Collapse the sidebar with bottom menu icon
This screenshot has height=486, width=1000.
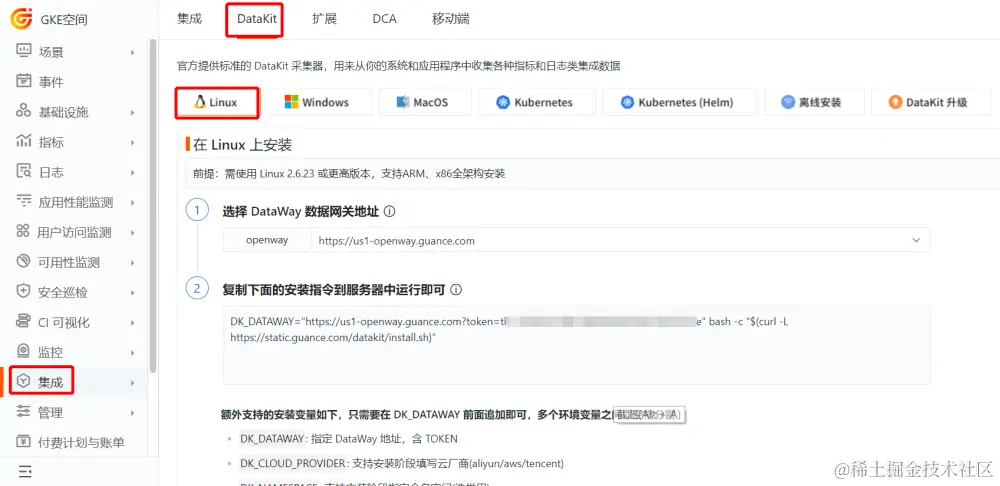[25, 472]
